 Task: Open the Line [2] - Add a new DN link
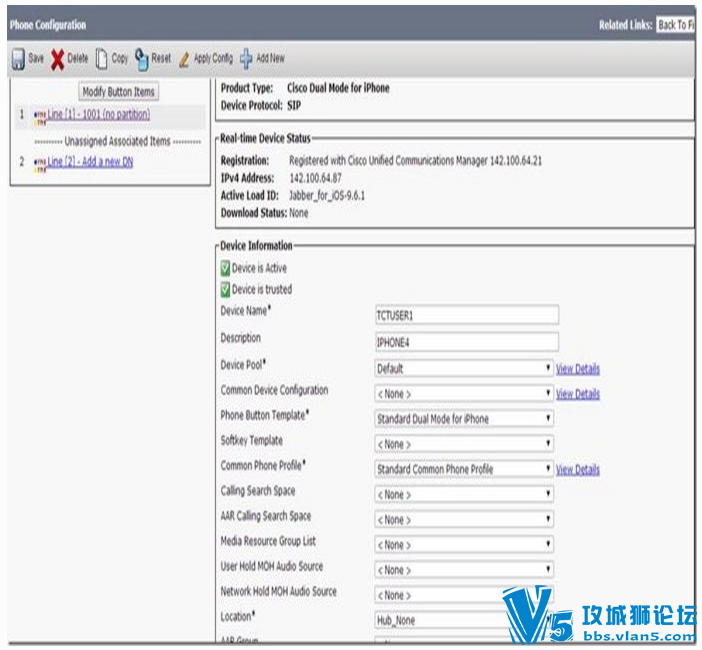click(90, 162)
